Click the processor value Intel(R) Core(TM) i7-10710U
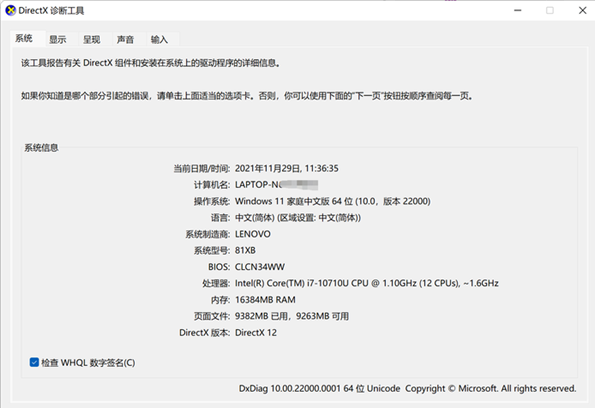The image size is (595, 408). point(367,283)
